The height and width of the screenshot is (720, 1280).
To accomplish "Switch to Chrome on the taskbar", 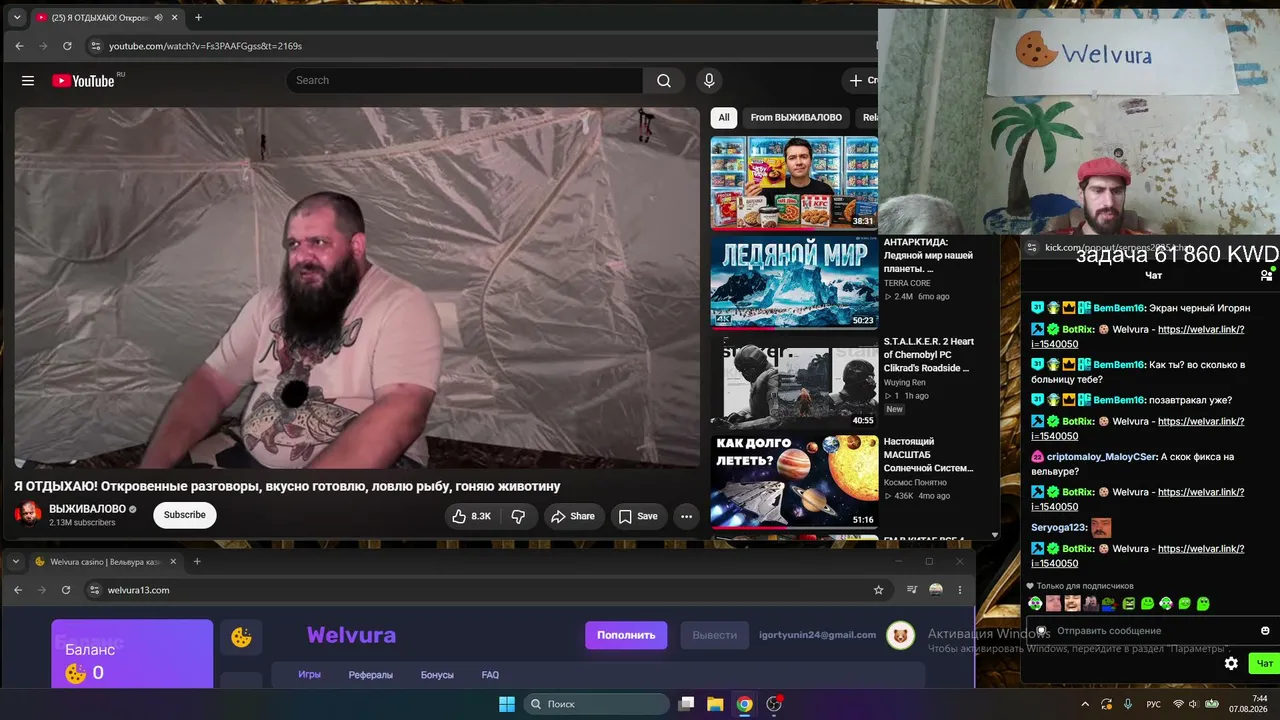I will point(744,704).
